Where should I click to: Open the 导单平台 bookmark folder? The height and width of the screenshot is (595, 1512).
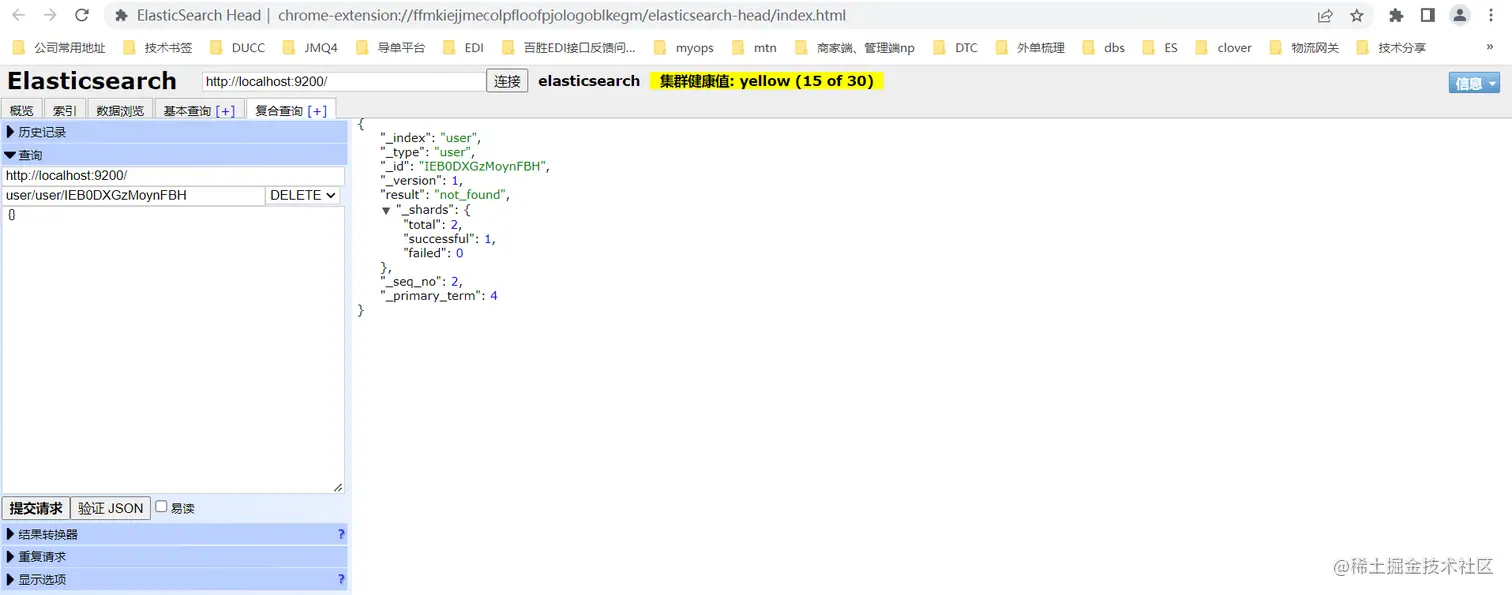[x=391, y=47]
